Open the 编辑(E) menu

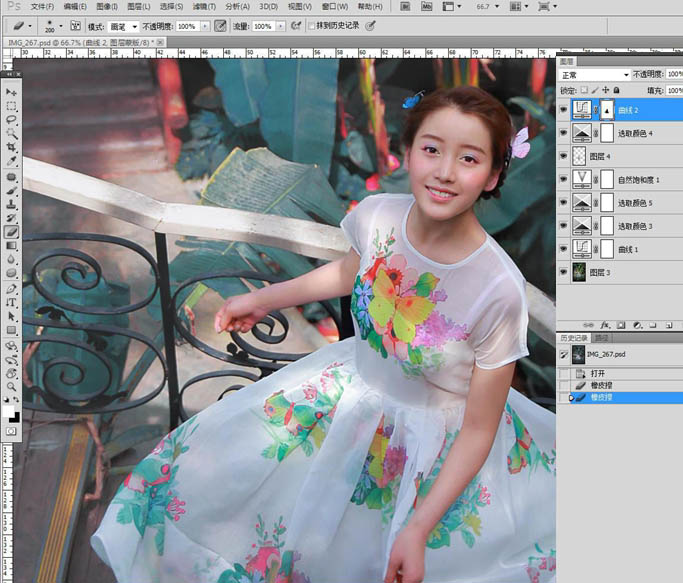click(75, 7)
